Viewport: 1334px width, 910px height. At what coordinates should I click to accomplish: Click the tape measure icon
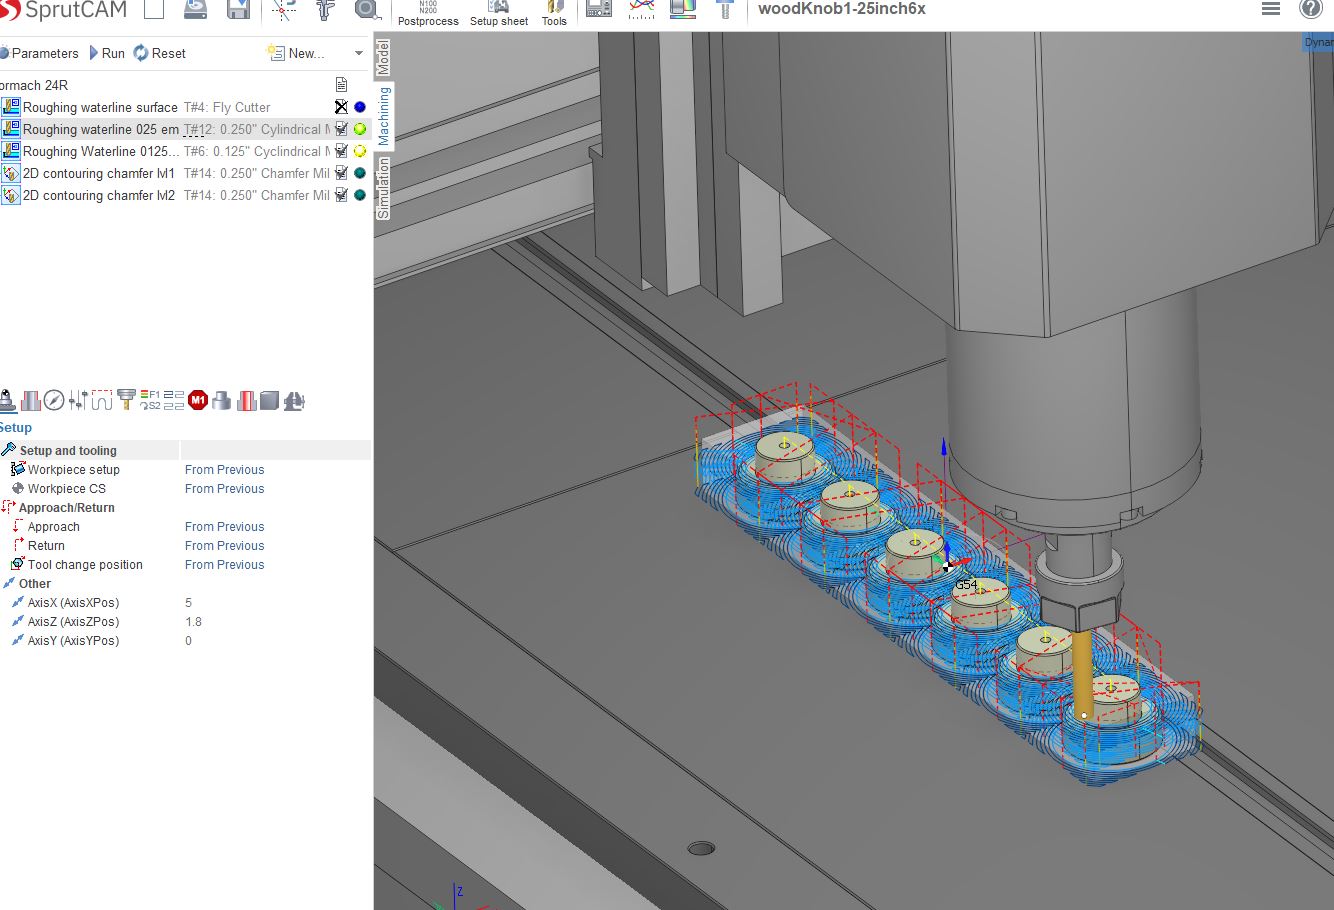[367, 10]
